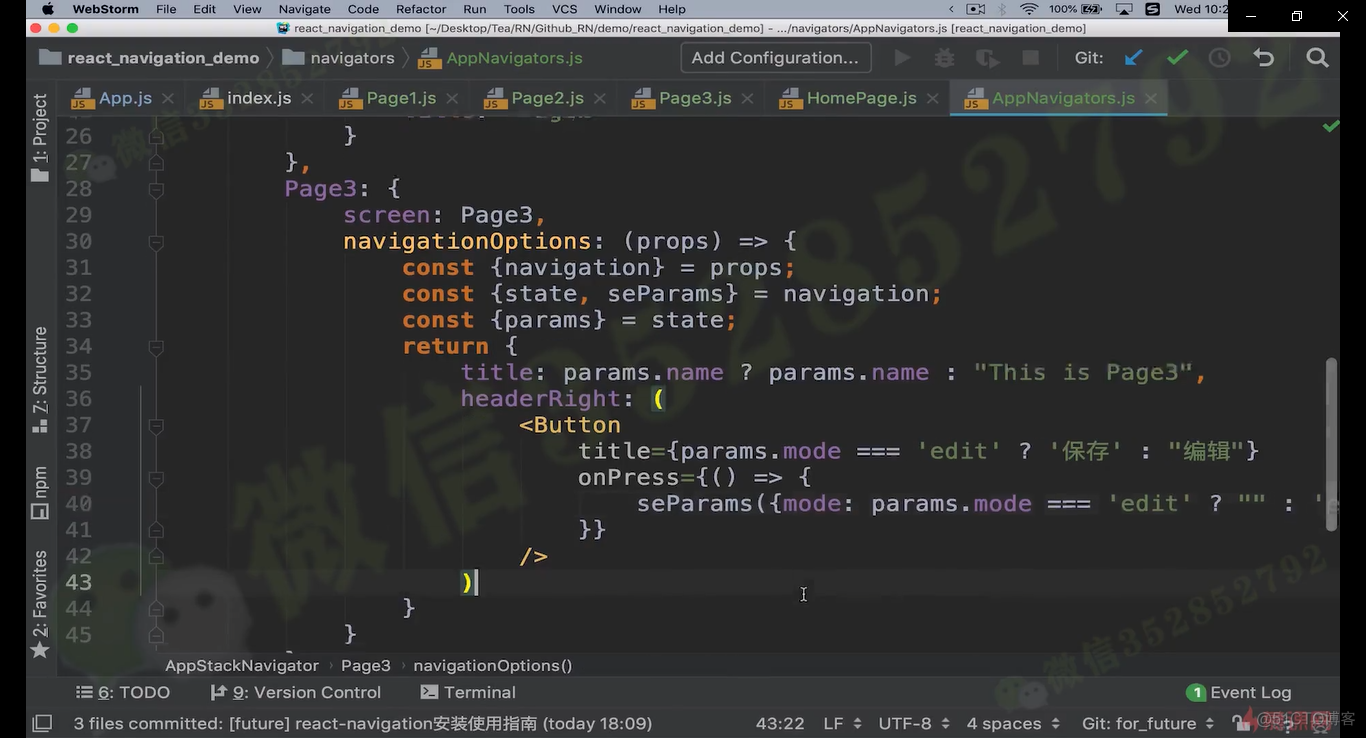Open the Apple menu
This screenshot has height=738, width=1366.
coord(47,9)
